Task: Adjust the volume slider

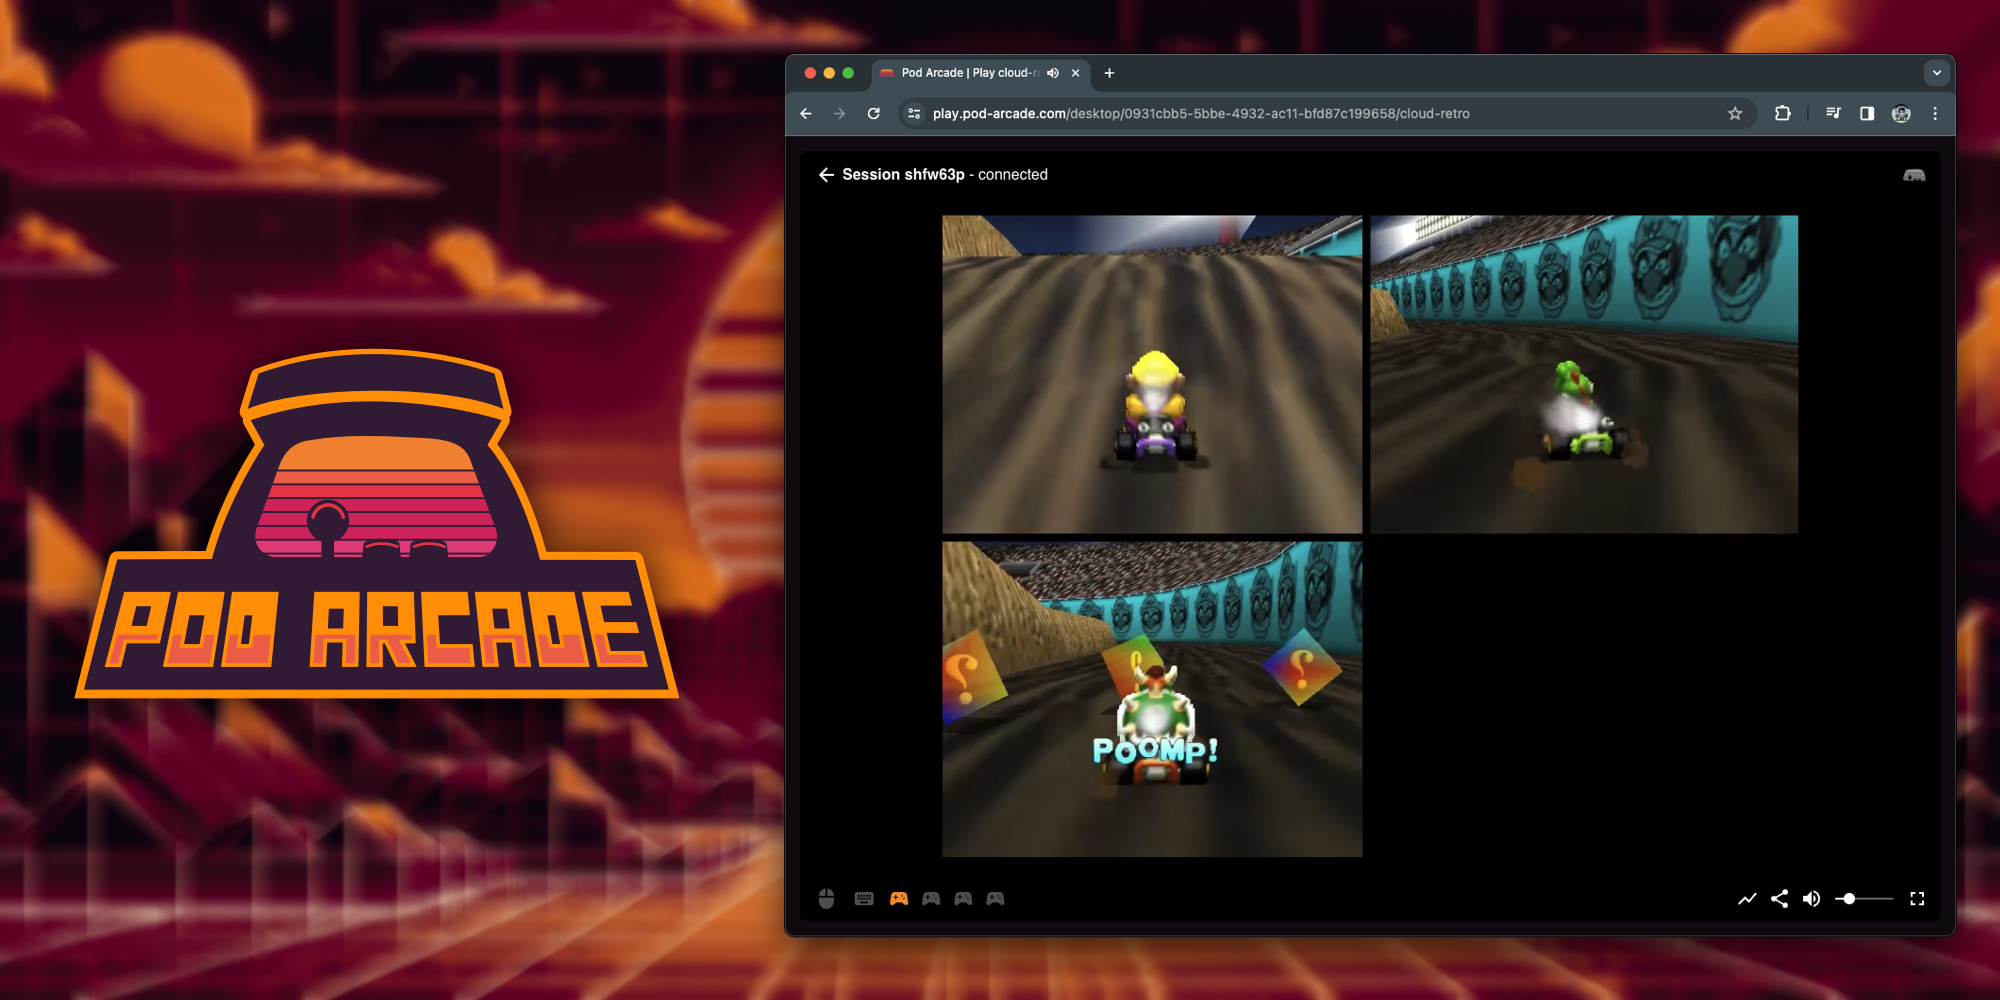Action: pyautogui.click(x=1864, y=899)
